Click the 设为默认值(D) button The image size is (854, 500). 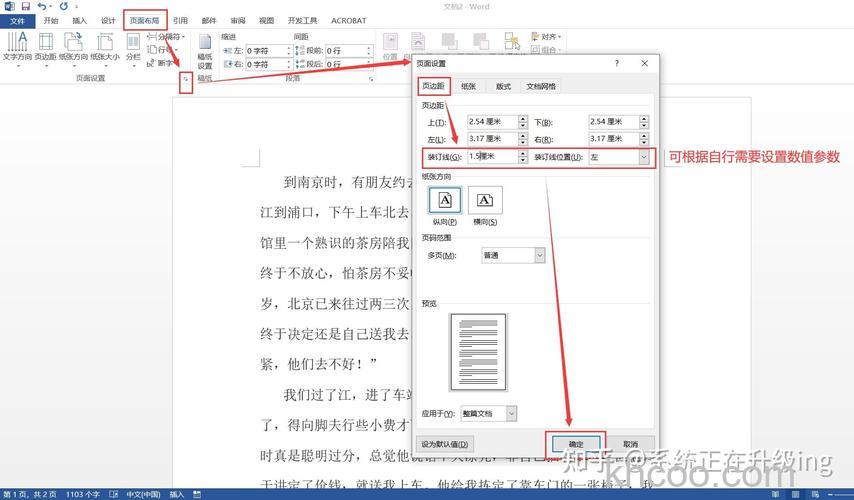[444, 444]
